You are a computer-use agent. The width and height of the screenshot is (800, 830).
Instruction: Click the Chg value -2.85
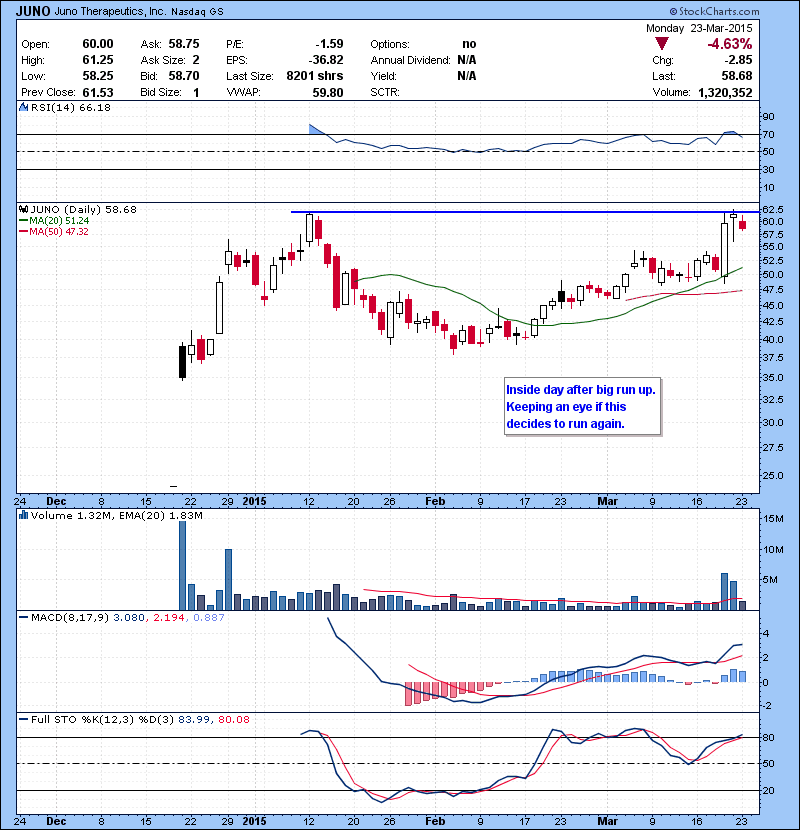click(x=739, y=60)
